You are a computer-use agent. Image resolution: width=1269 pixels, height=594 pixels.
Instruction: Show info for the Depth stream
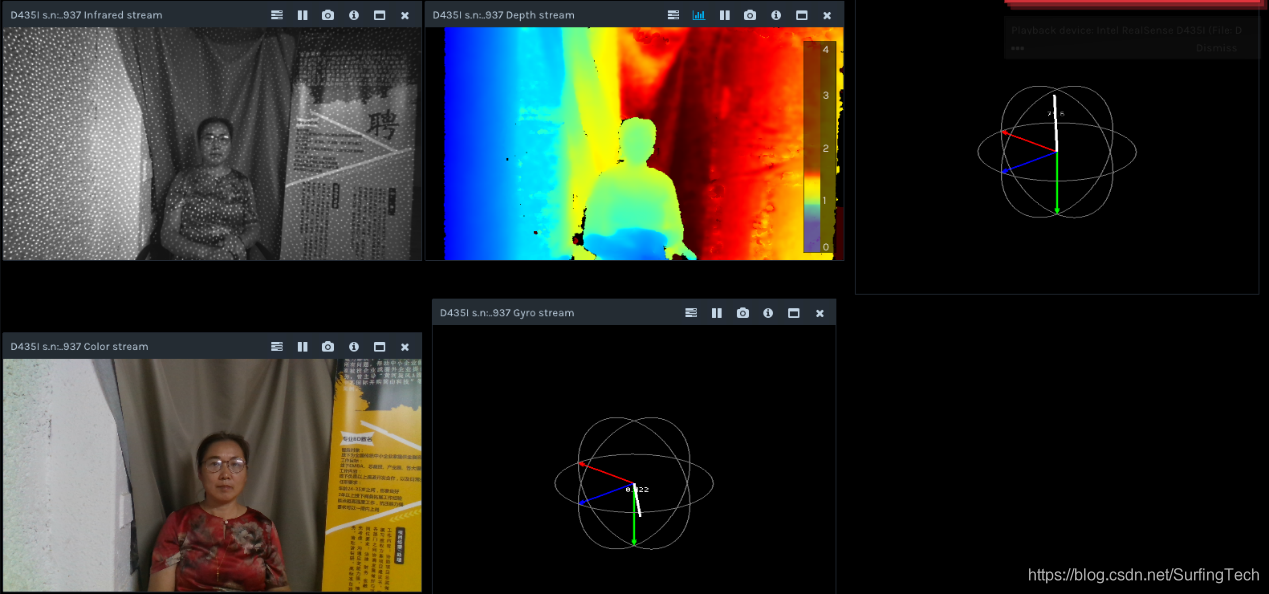(776, 15)
